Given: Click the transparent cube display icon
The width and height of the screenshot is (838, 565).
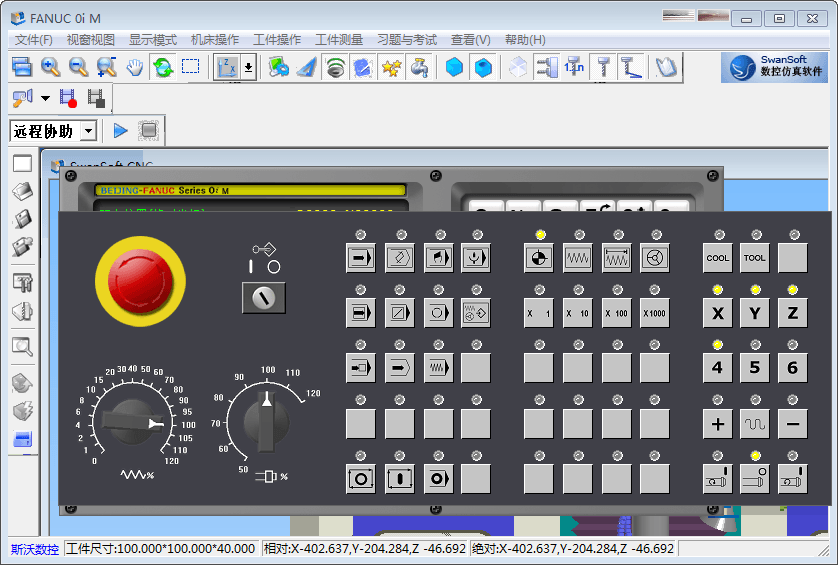Looking at the screenshot, I should 517,67.
